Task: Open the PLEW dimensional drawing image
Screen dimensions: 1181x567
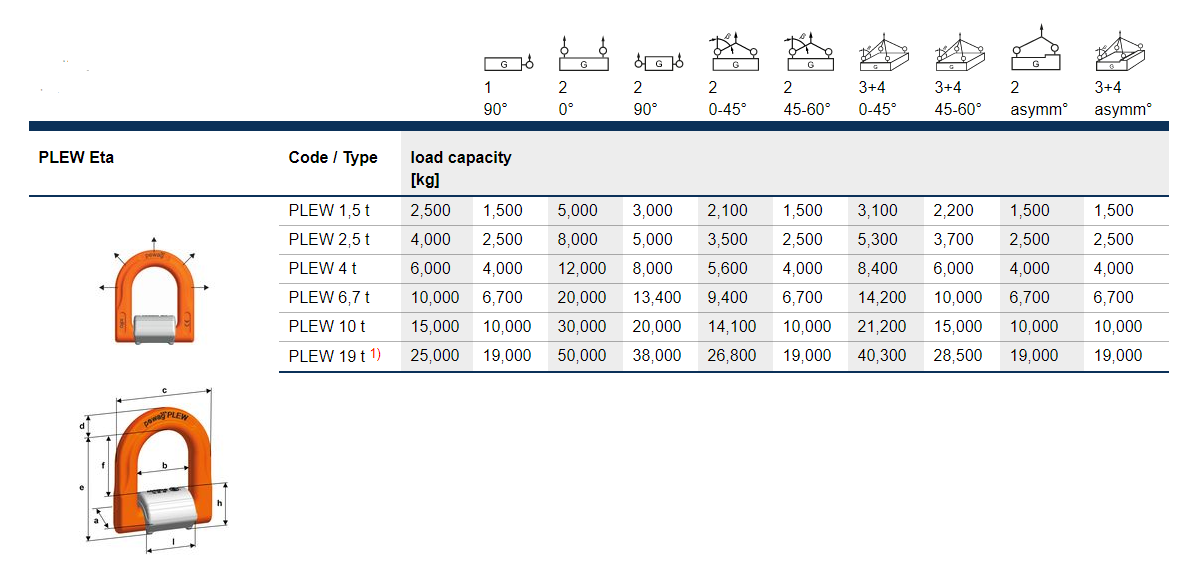Action: [152, 469]
